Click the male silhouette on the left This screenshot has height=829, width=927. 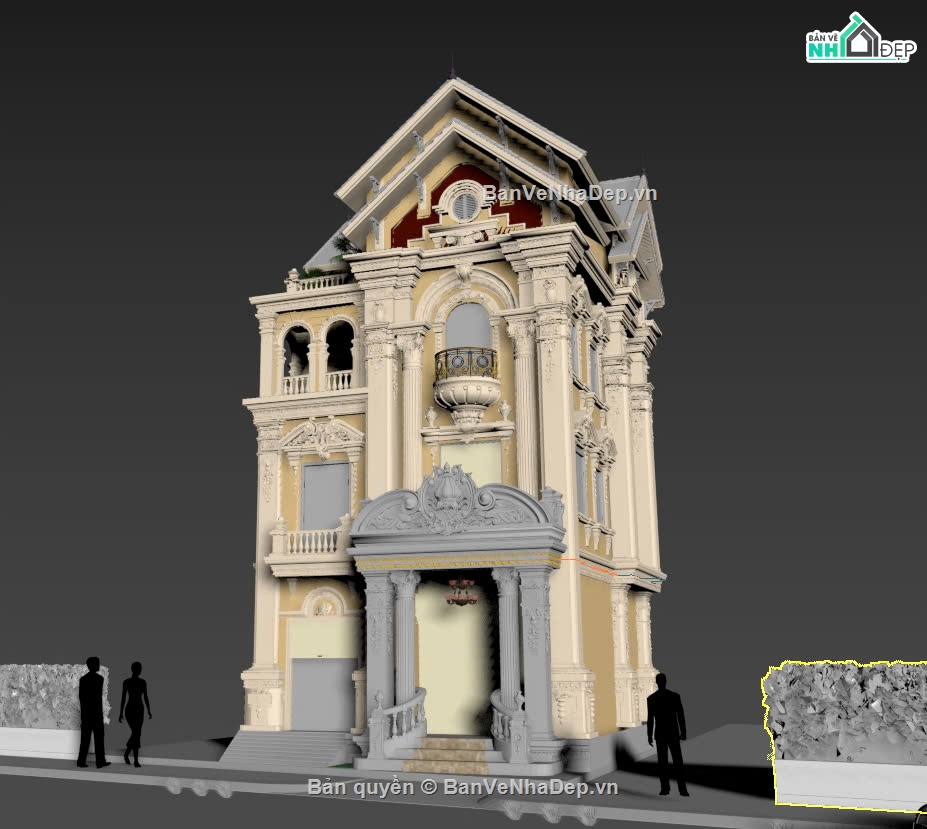pos(92,712)
